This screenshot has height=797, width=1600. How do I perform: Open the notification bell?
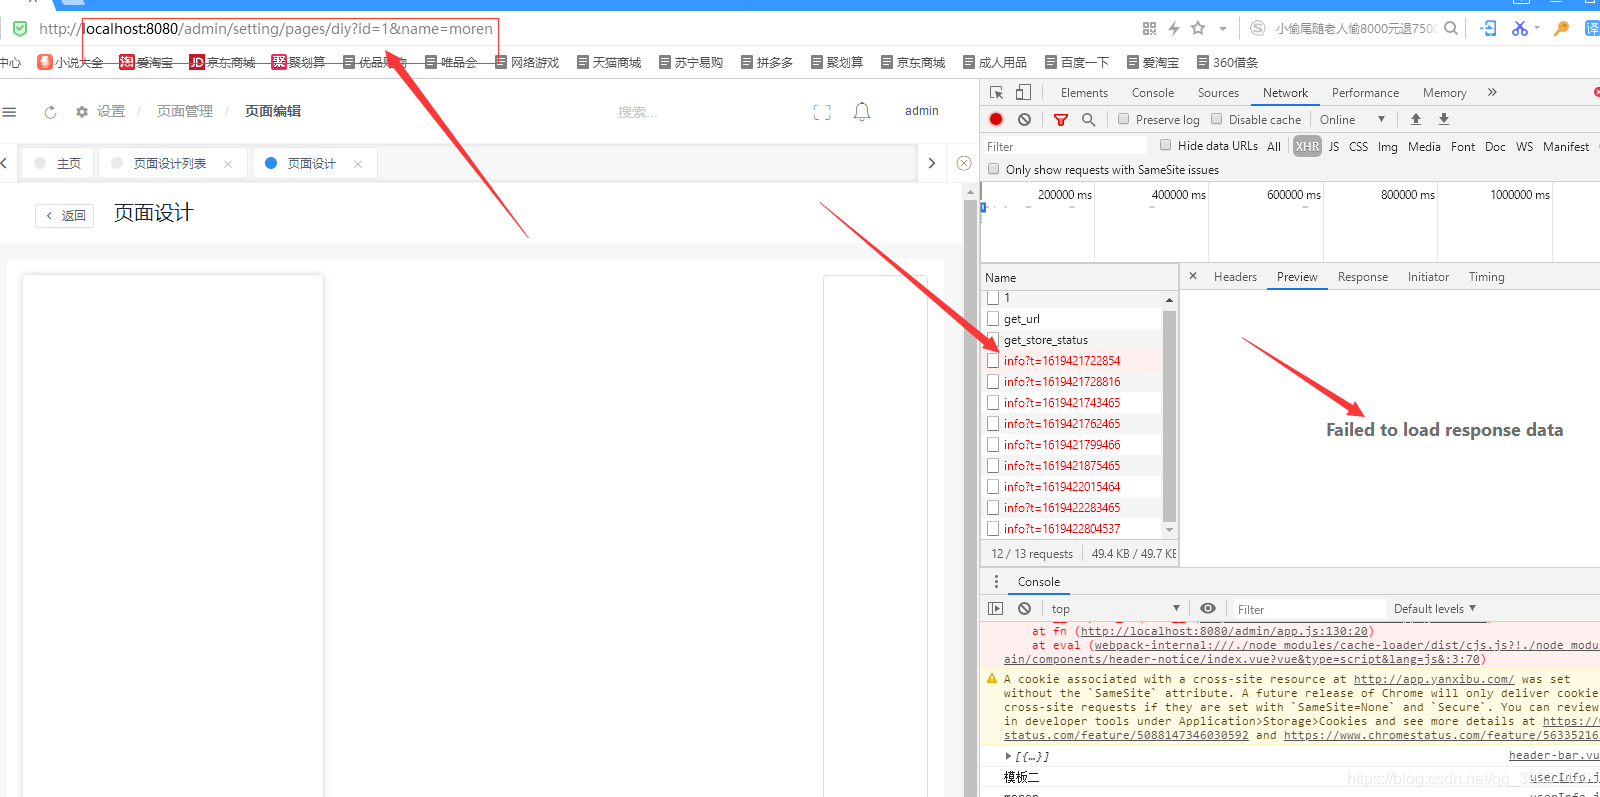point(862,111)
